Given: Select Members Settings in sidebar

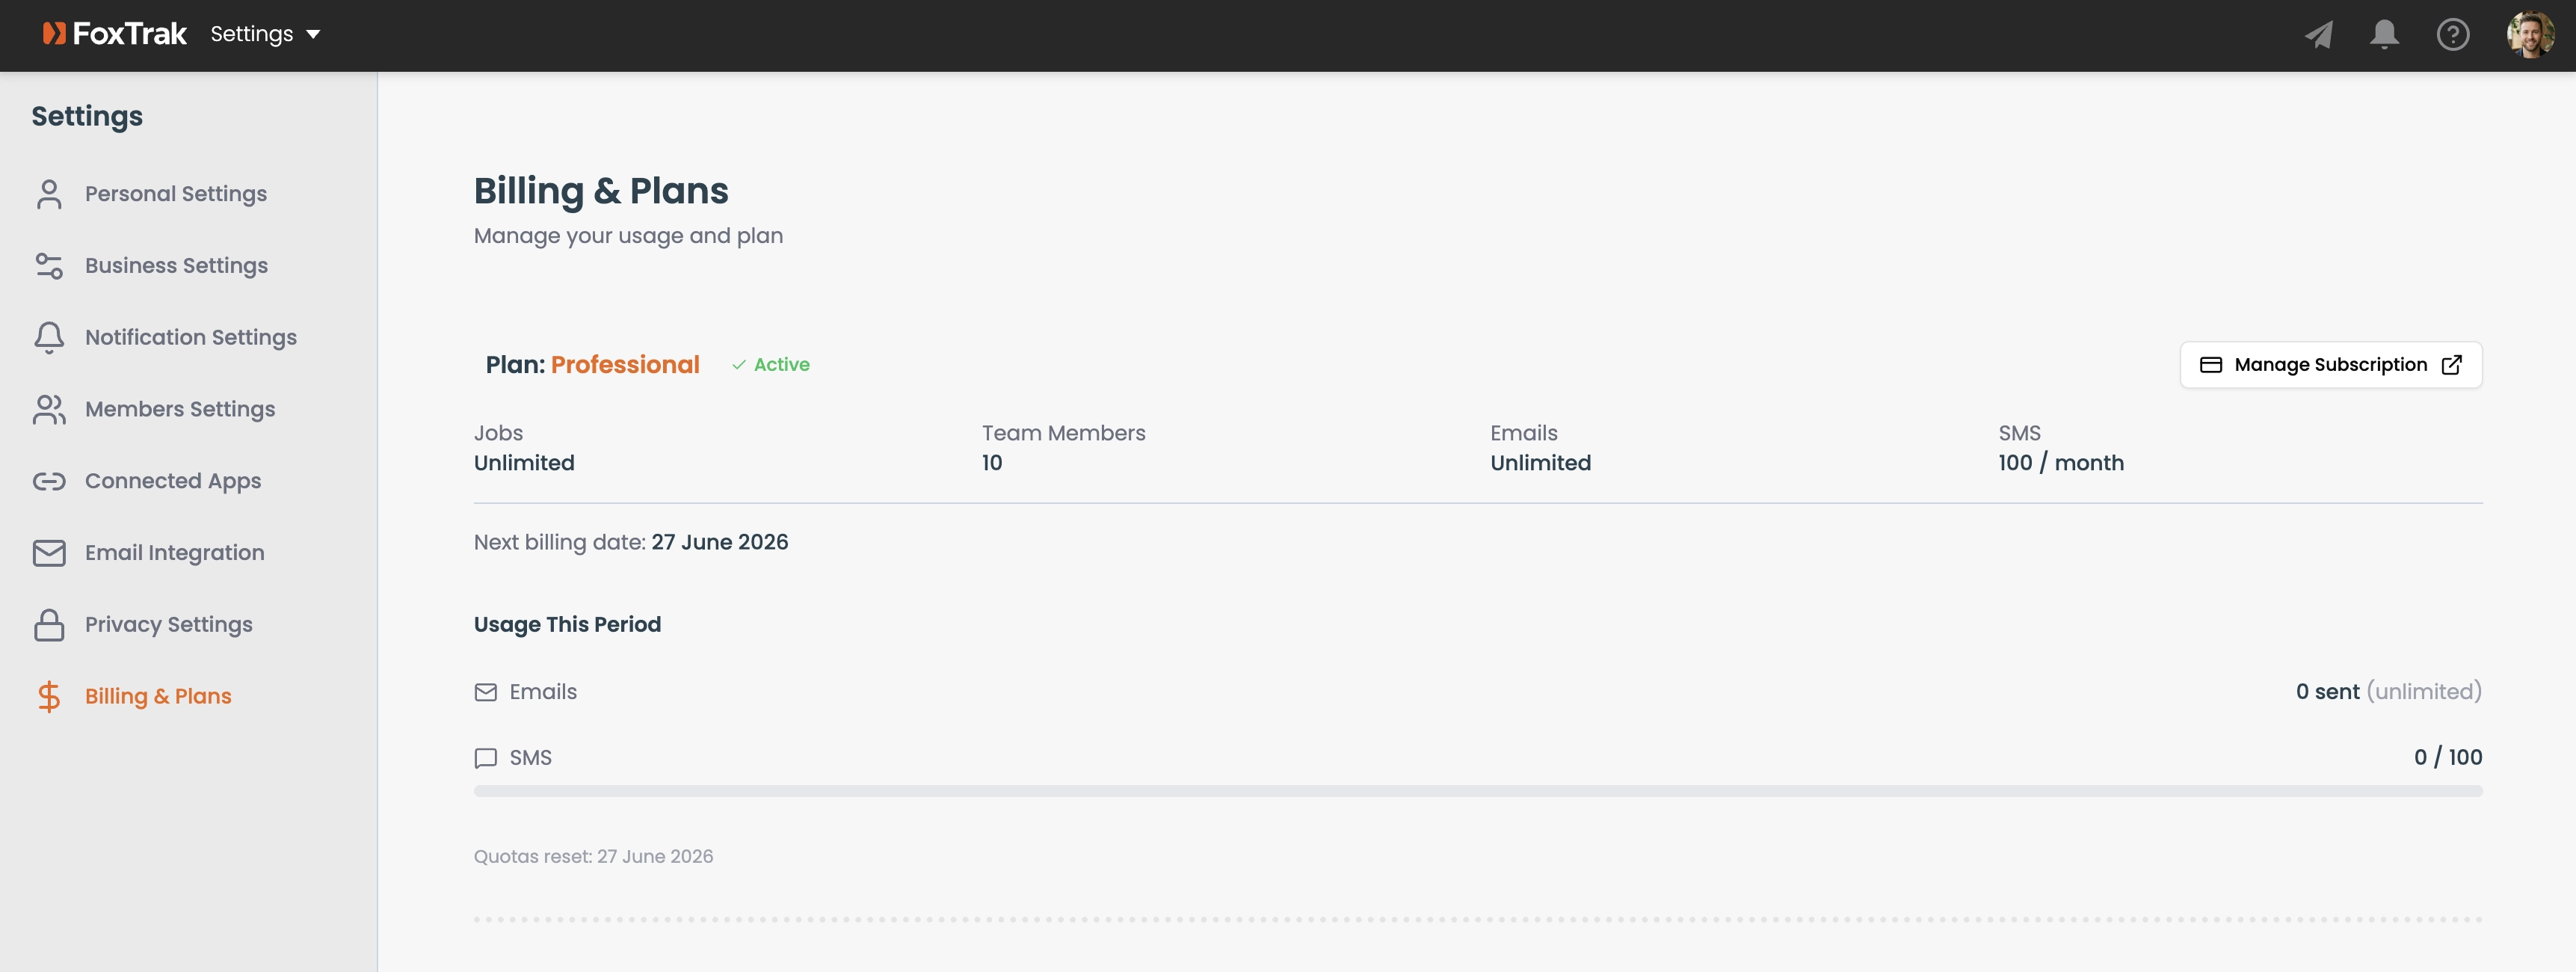Looking at the screenshot, I should (x=180, y=410).
